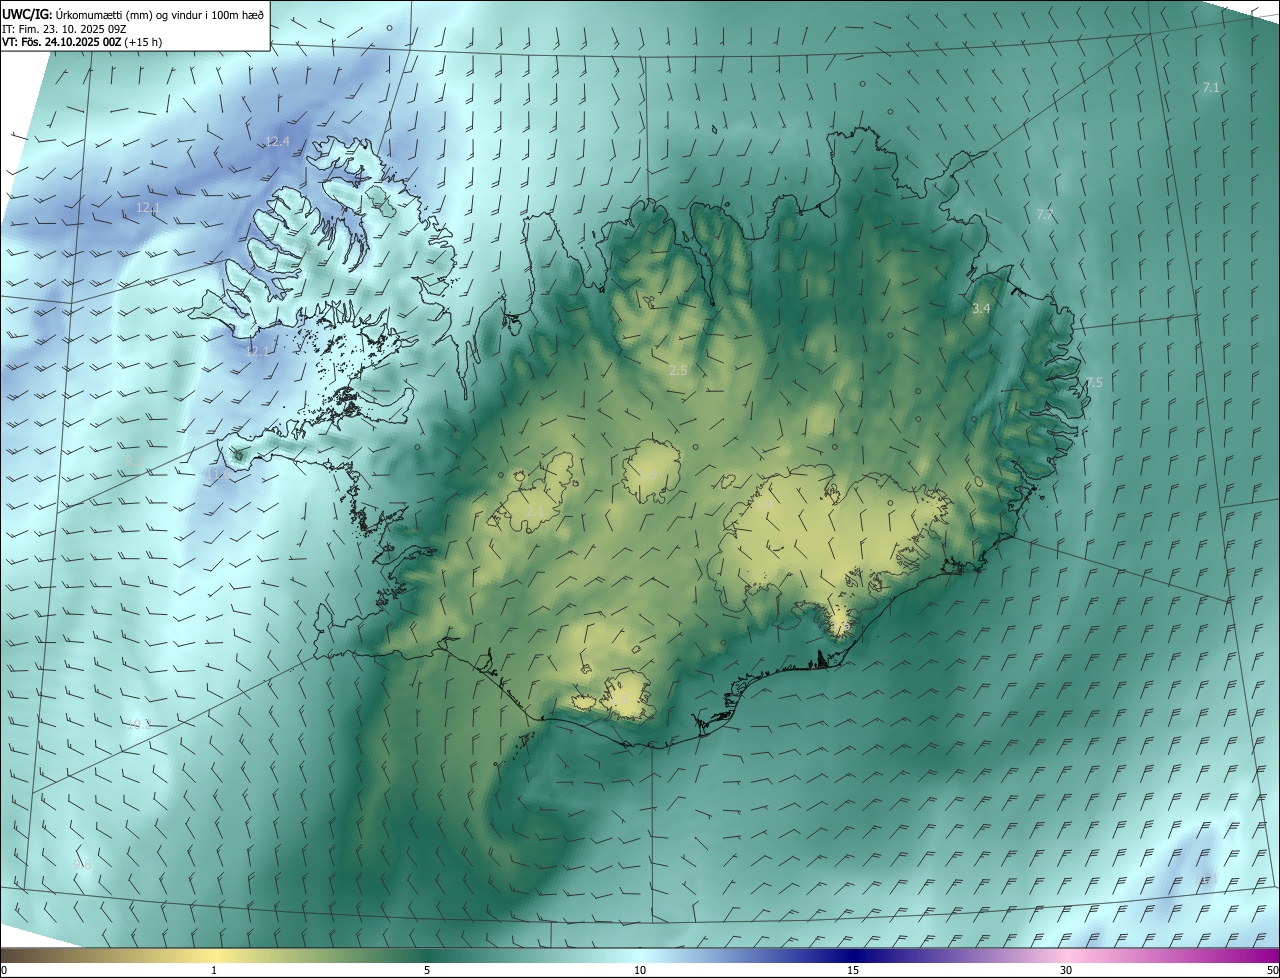
Task: Click the 12.4 value label on the map
Action: (277, 142)
